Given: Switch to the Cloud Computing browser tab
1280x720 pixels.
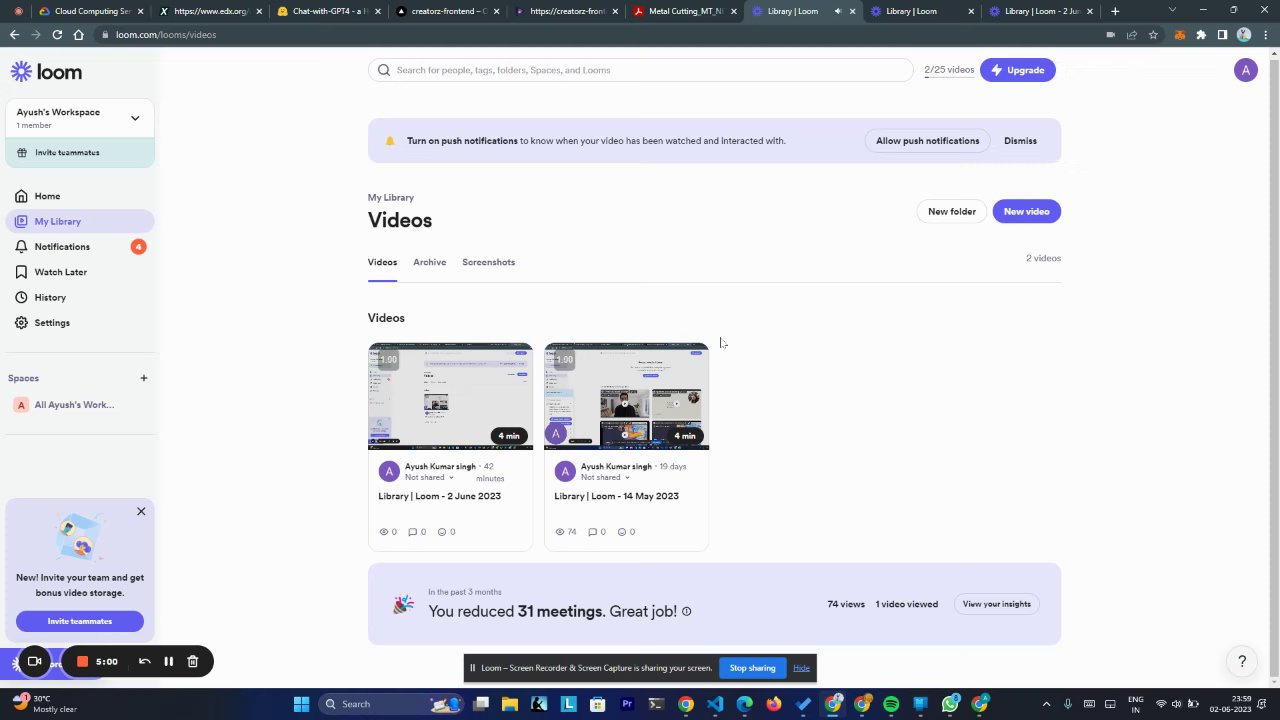Looking at the screenshot, I should click(90, 11).
